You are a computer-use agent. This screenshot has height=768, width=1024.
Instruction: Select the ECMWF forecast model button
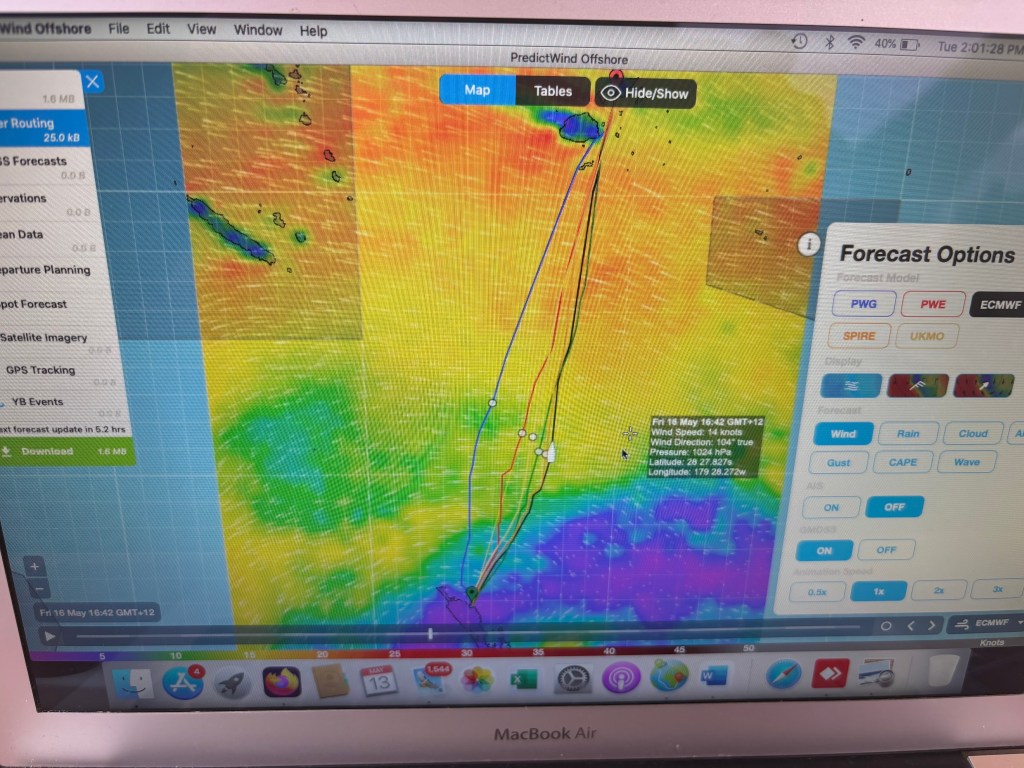pyautogui.click(x=998, y=304)
